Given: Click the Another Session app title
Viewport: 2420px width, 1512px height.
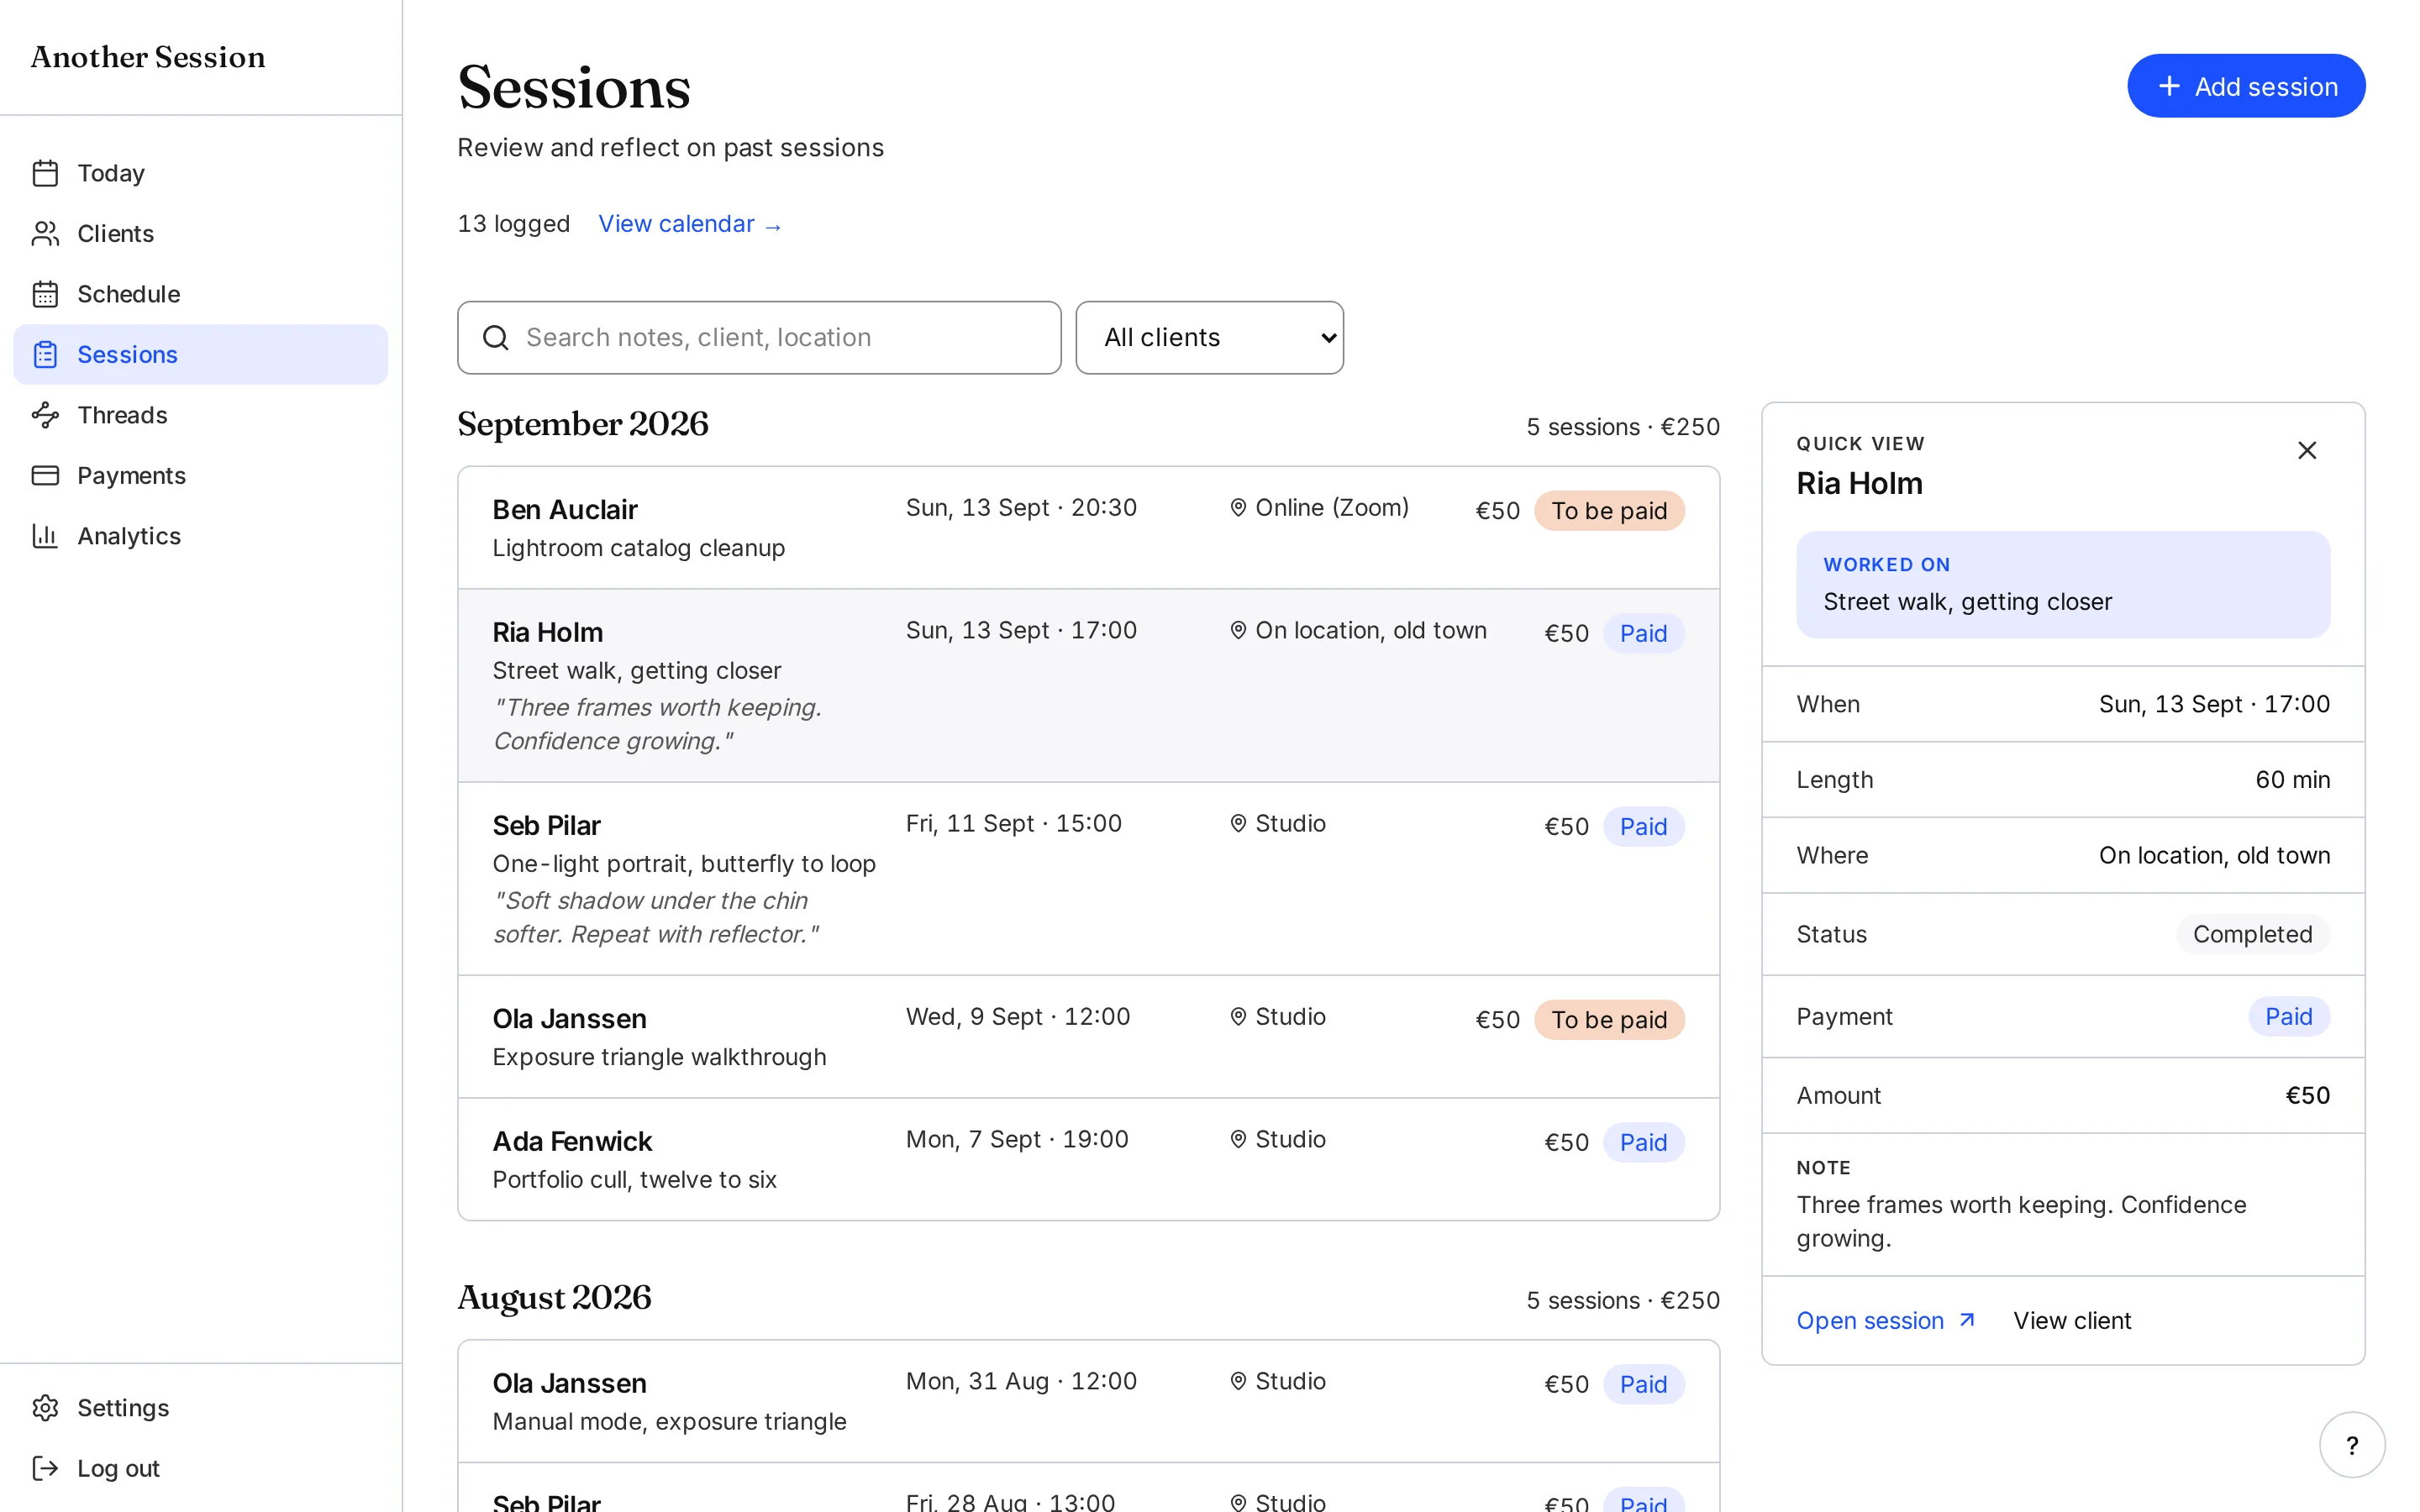Looking at the screenshot, I should [x=148, y=57].
